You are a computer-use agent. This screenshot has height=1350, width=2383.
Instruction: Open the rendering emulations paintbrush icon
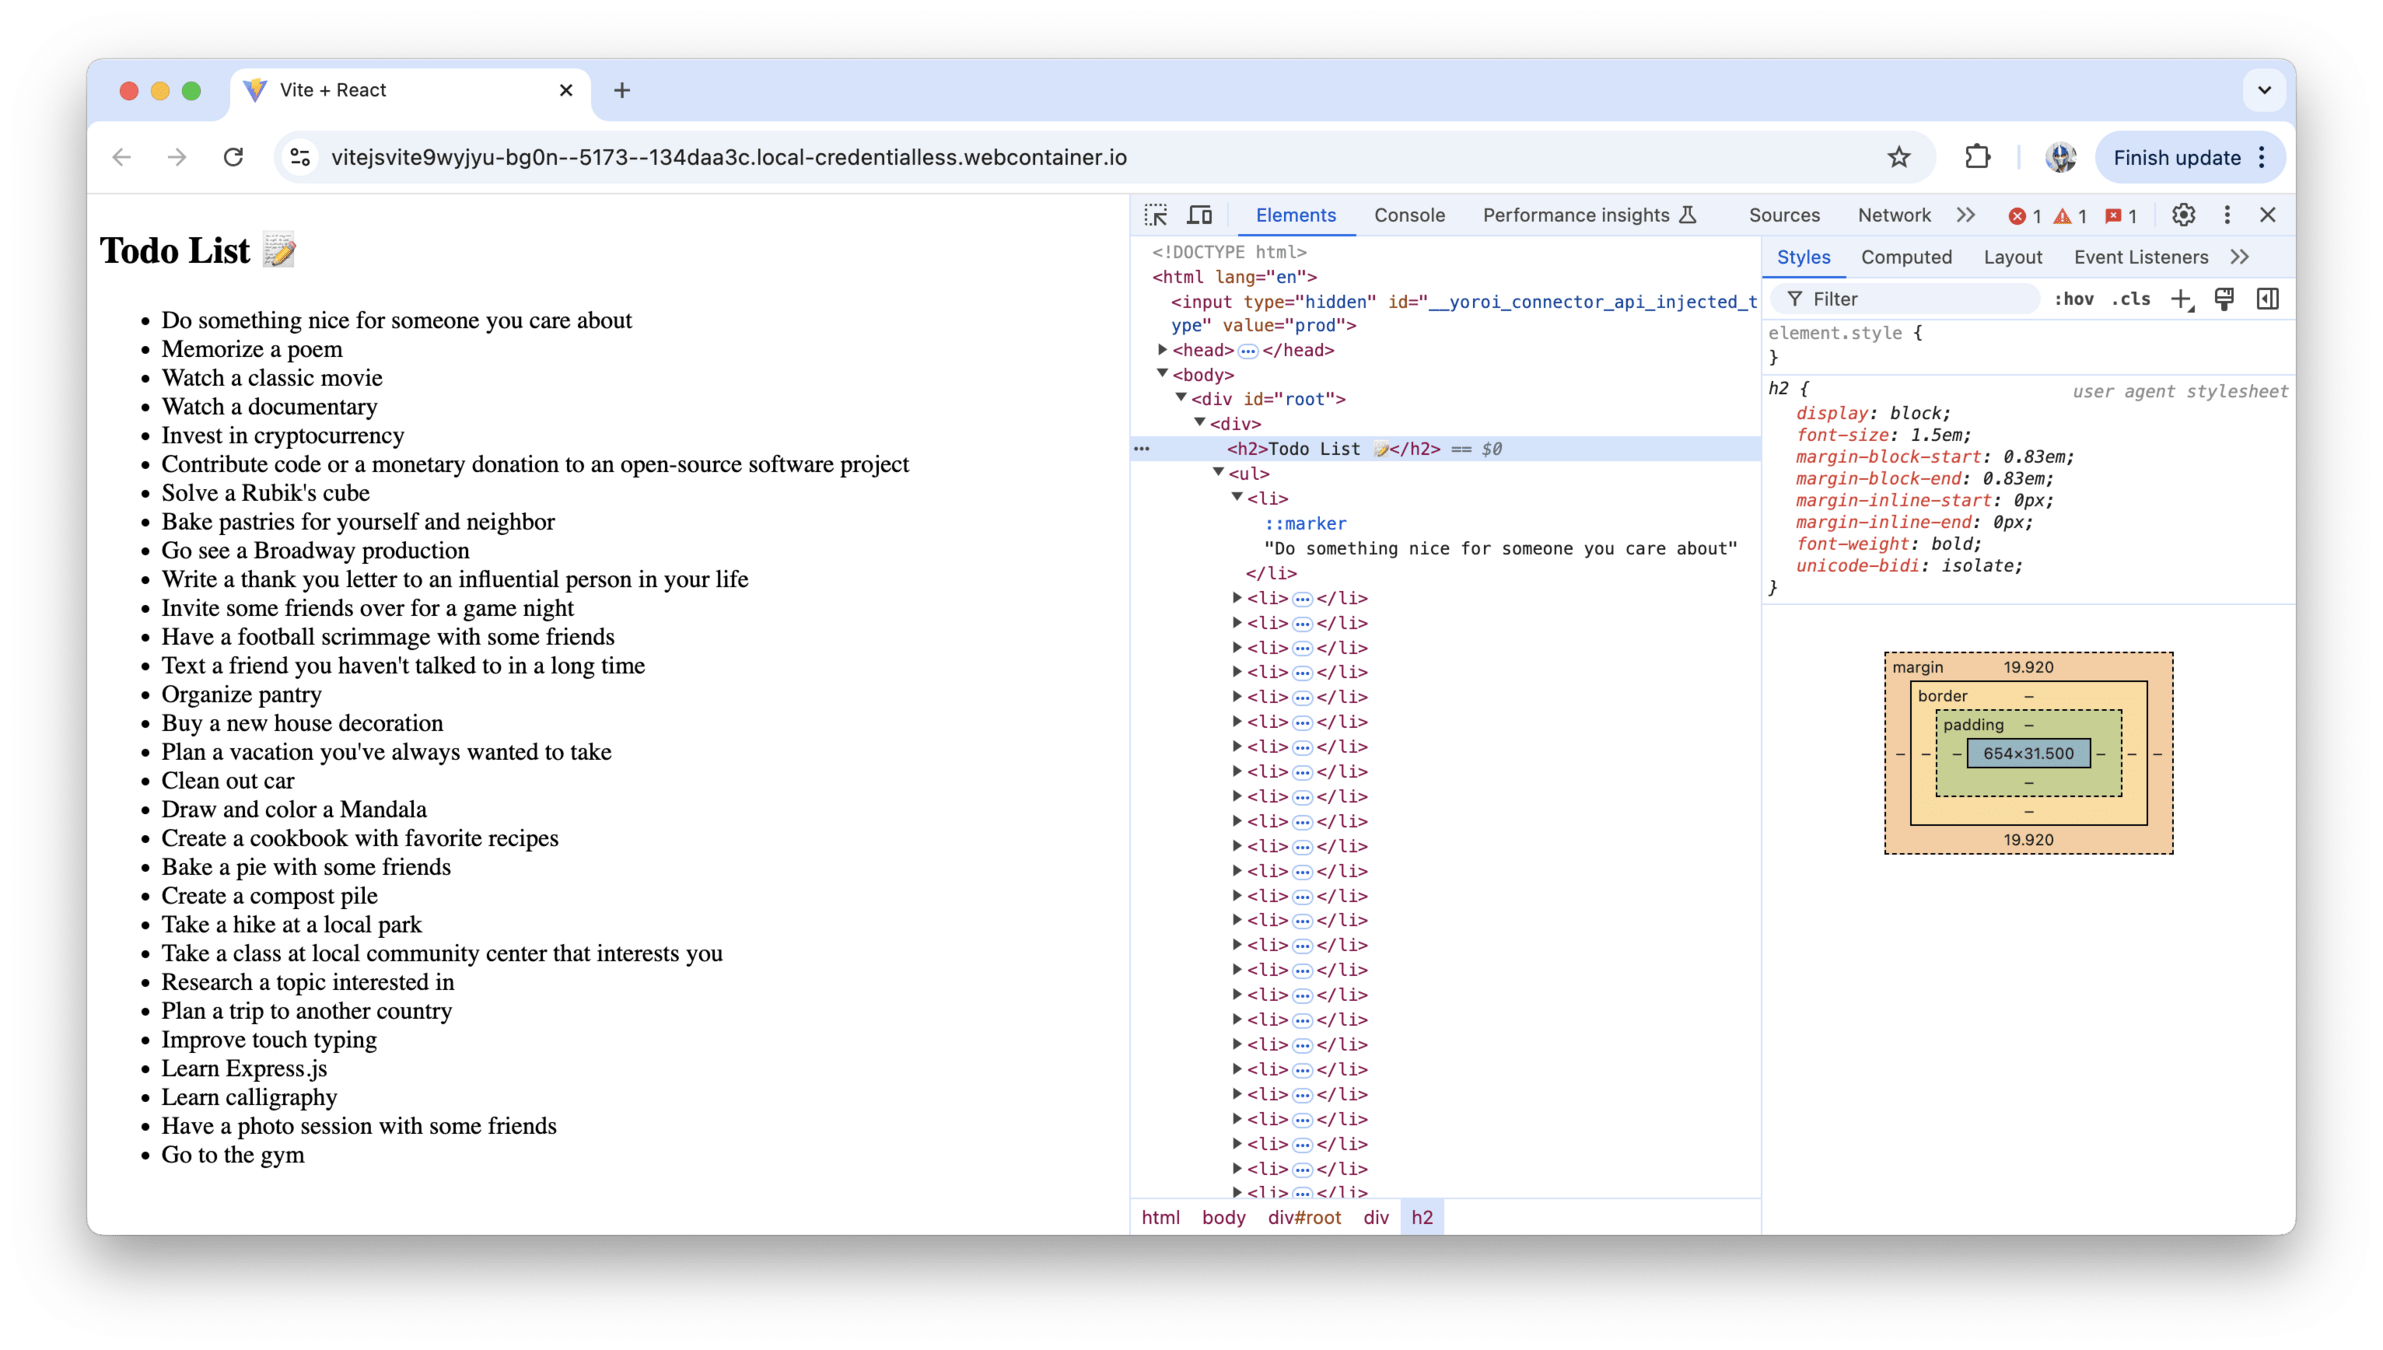click(x=2224, y=299)
